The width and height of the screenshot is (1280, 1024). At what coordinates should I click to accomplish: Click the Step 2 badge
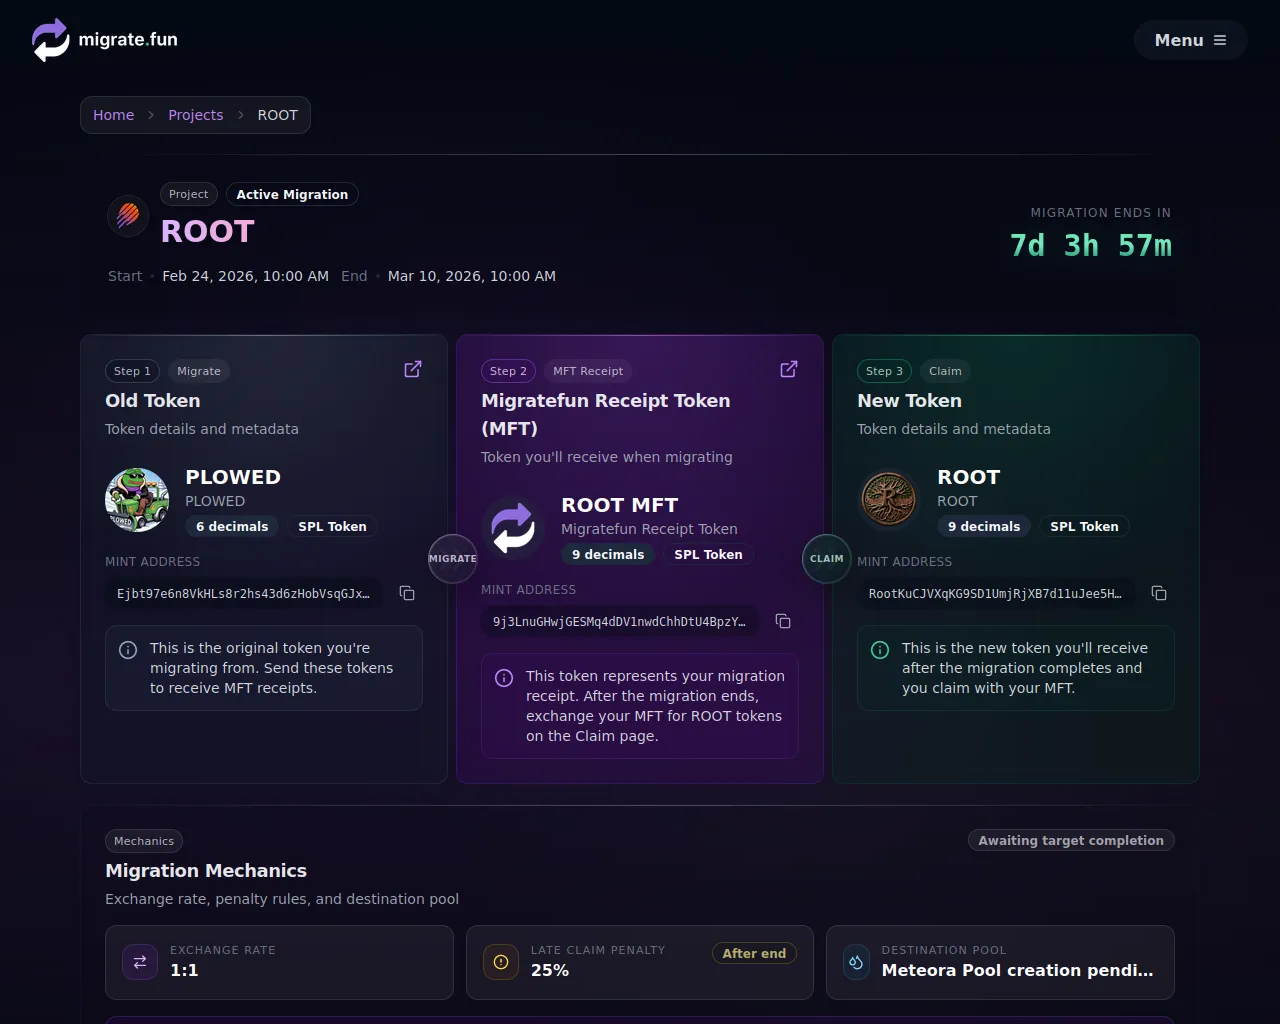tap(508, 371)
